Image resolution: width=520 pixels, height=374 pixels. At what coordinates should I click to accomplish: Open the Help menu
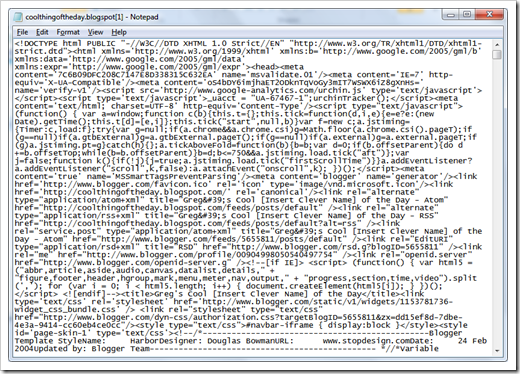pyautogui.click(x=119, y=32)
